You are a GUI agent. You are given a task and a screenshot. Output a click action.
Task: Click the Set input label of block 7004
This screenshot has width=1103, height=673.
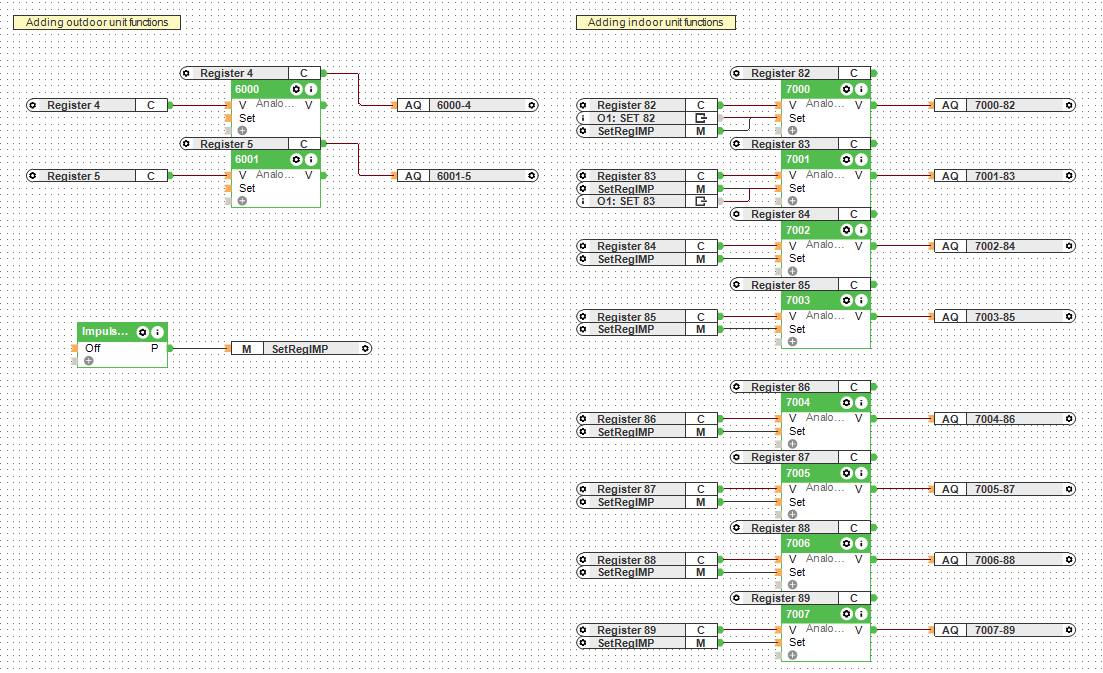pyautogui.click(x=797, y=432)
